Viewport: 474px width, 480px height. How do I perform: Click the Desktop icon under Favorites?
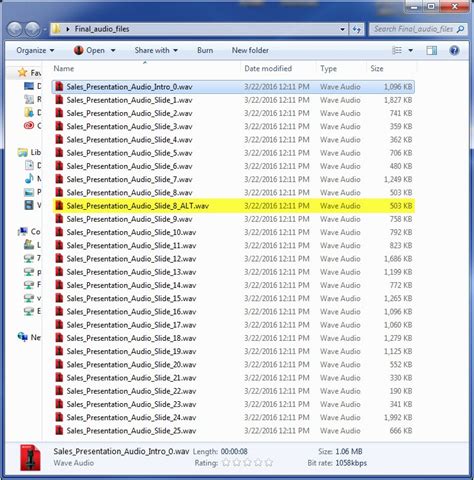[x=29, y=86]
